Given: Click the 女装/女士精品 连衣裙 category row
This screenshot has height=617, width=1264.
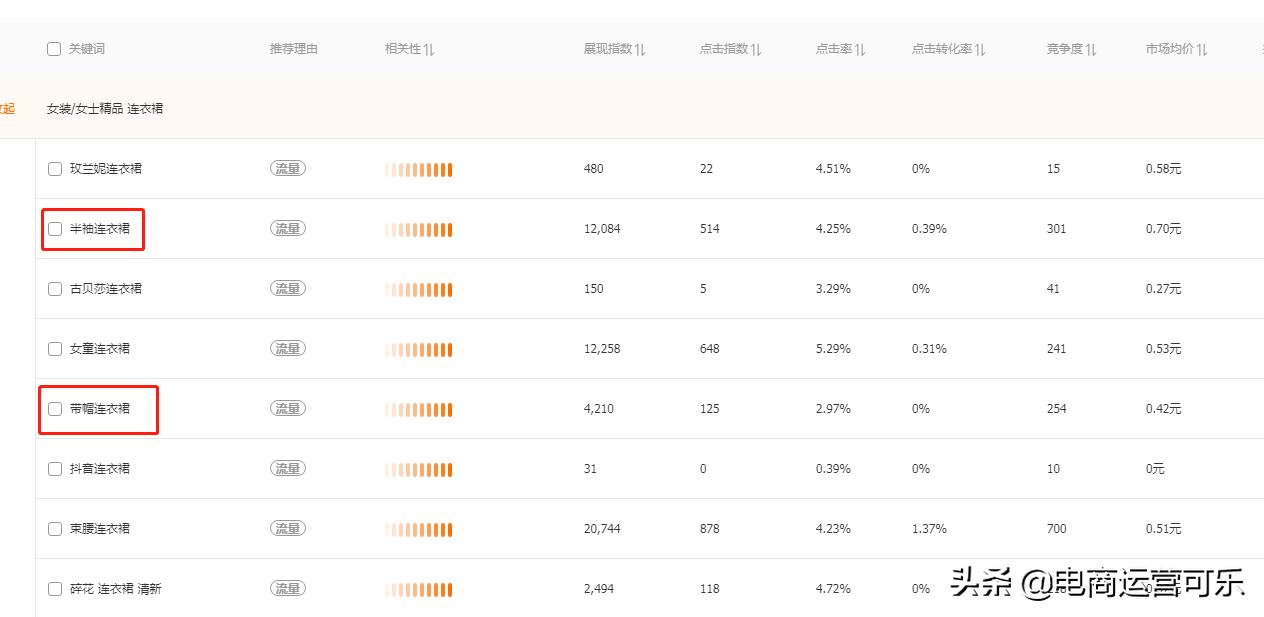Looking at the screenshot, I should (105, 108).
